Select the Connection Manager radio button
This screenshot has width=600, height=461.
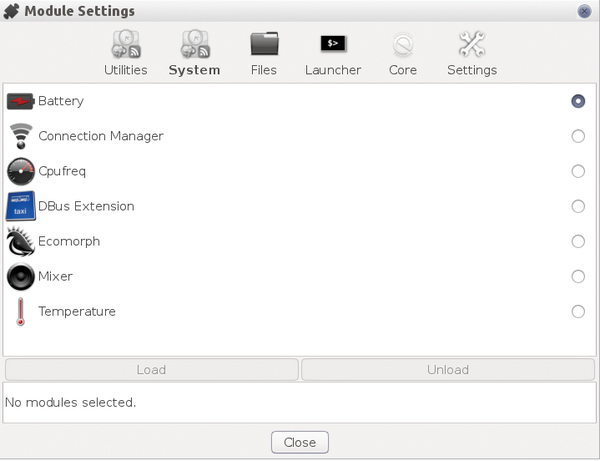(578, 136)
